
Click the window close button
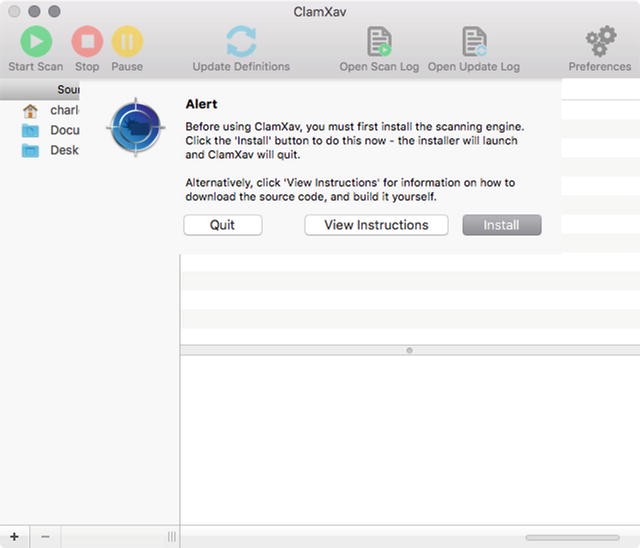(x=14, y=11)
